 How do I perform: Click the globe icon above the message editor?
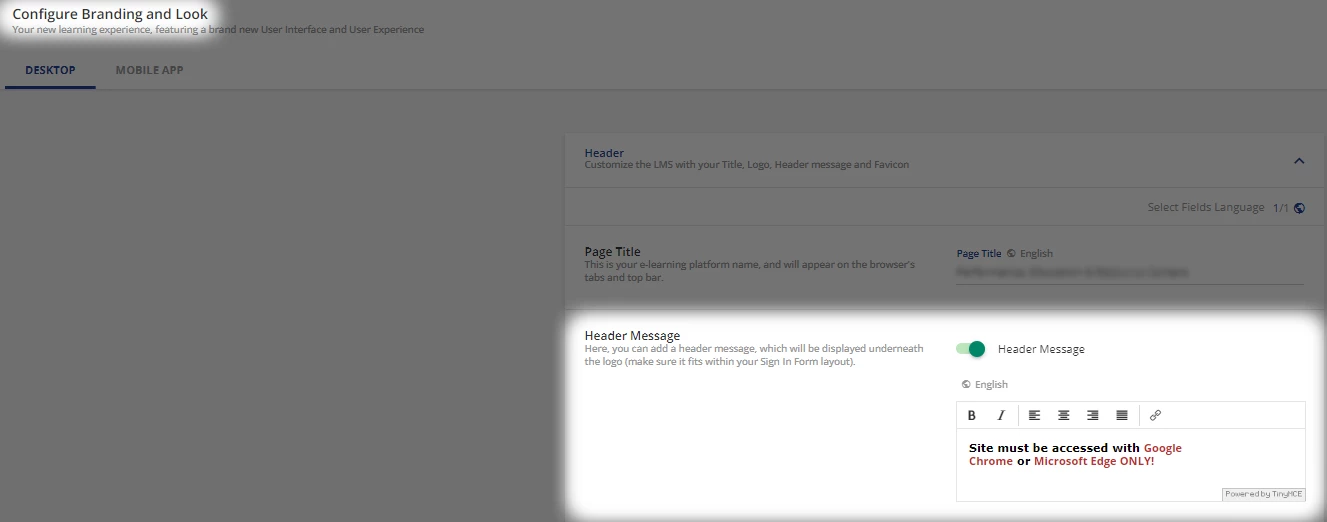[965, 385]
